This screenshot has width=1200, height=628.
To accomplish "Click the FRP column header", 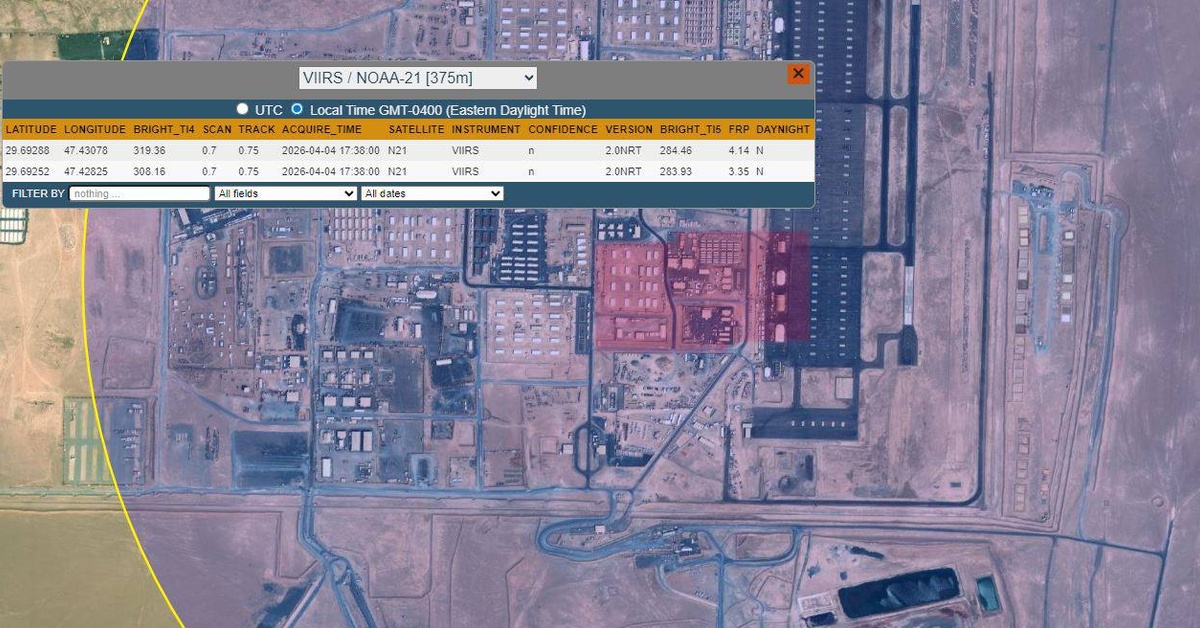I will (738, 129).
